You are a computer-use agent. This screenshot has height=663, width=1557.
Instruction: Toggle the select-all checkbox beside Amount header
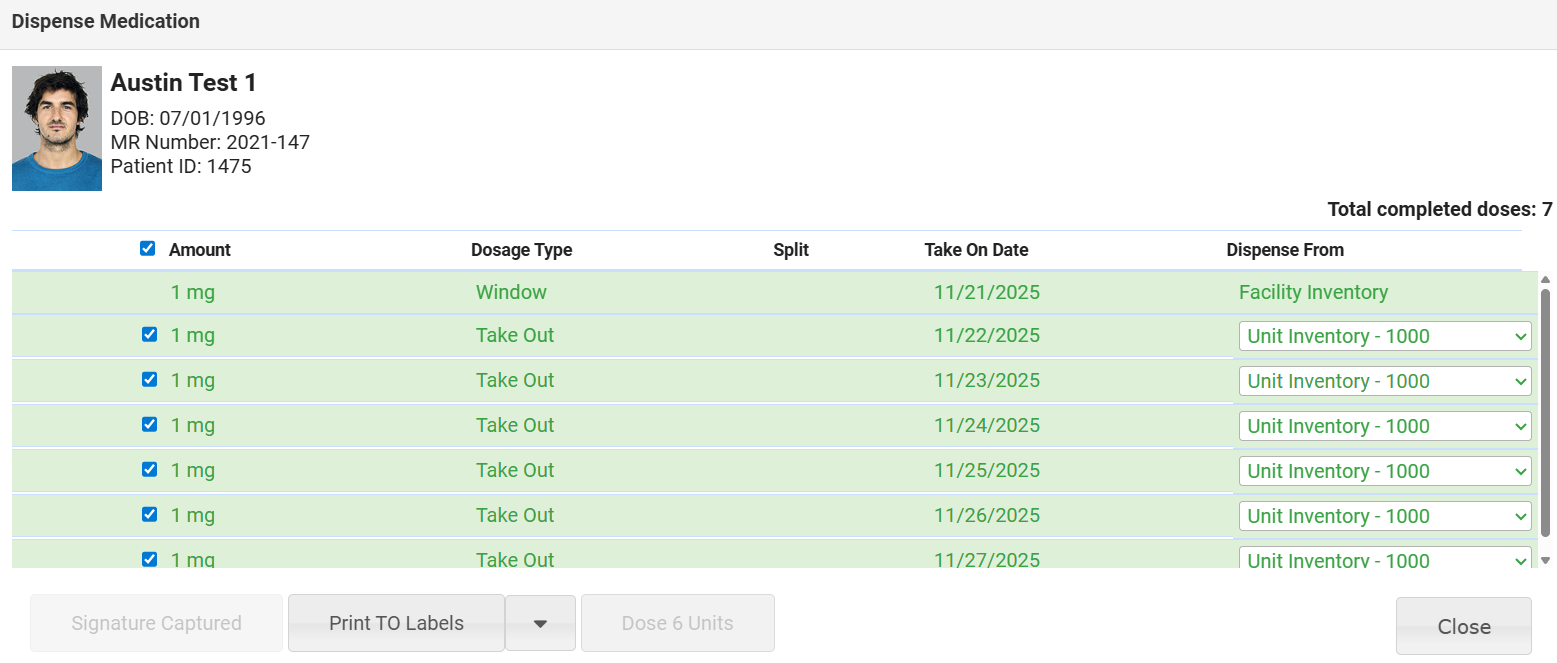click(148, 249)
